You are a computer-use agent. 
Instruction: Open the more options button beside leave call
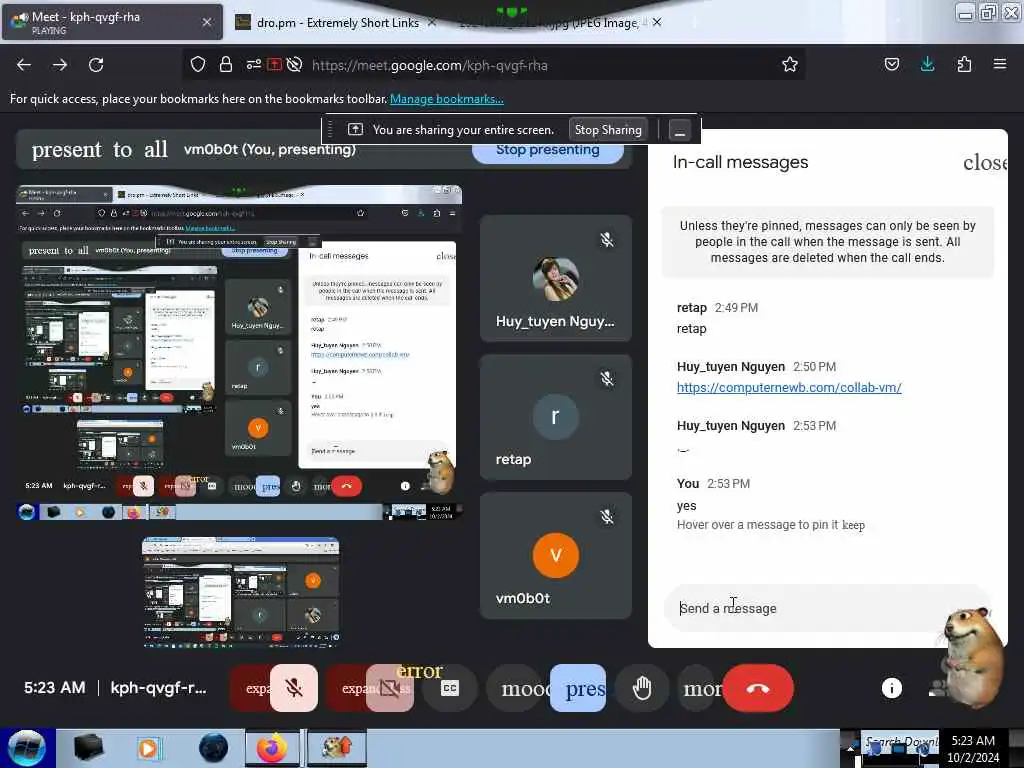point(699,688)
